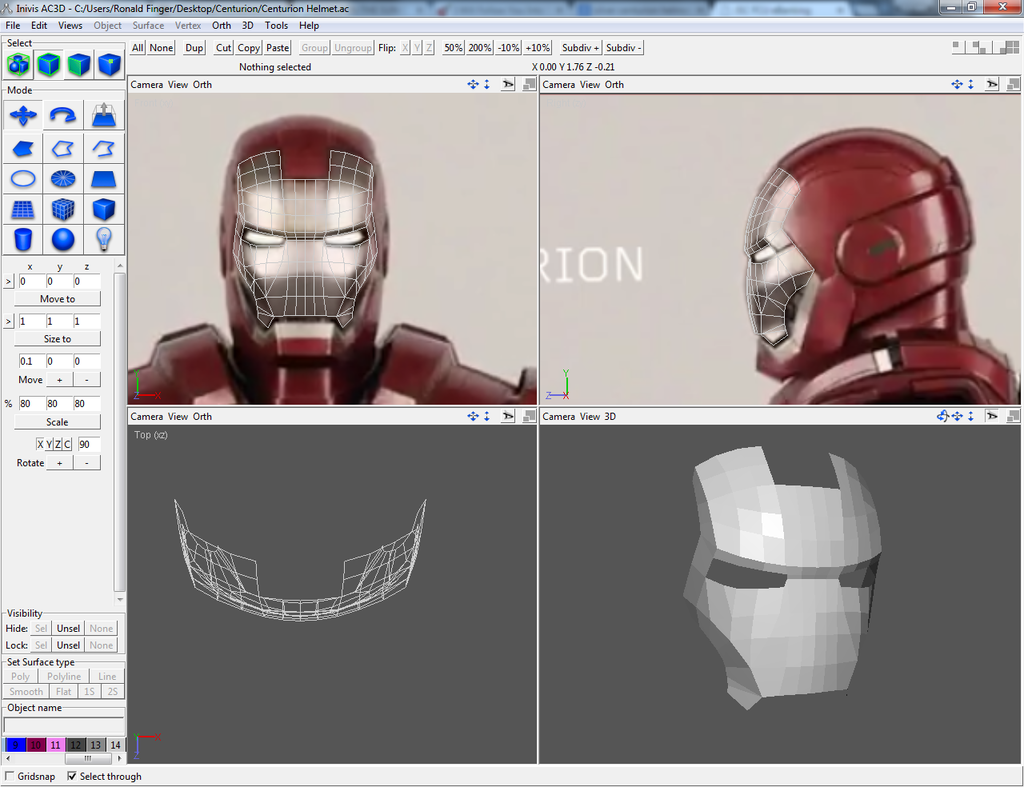Click the Size to button

(57, 338)
